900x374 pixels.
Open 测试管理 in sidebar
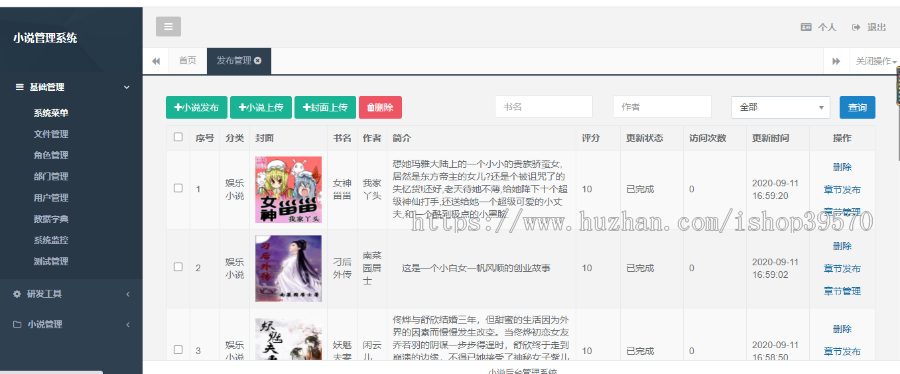pyautogui.click(x=51, y=262)
